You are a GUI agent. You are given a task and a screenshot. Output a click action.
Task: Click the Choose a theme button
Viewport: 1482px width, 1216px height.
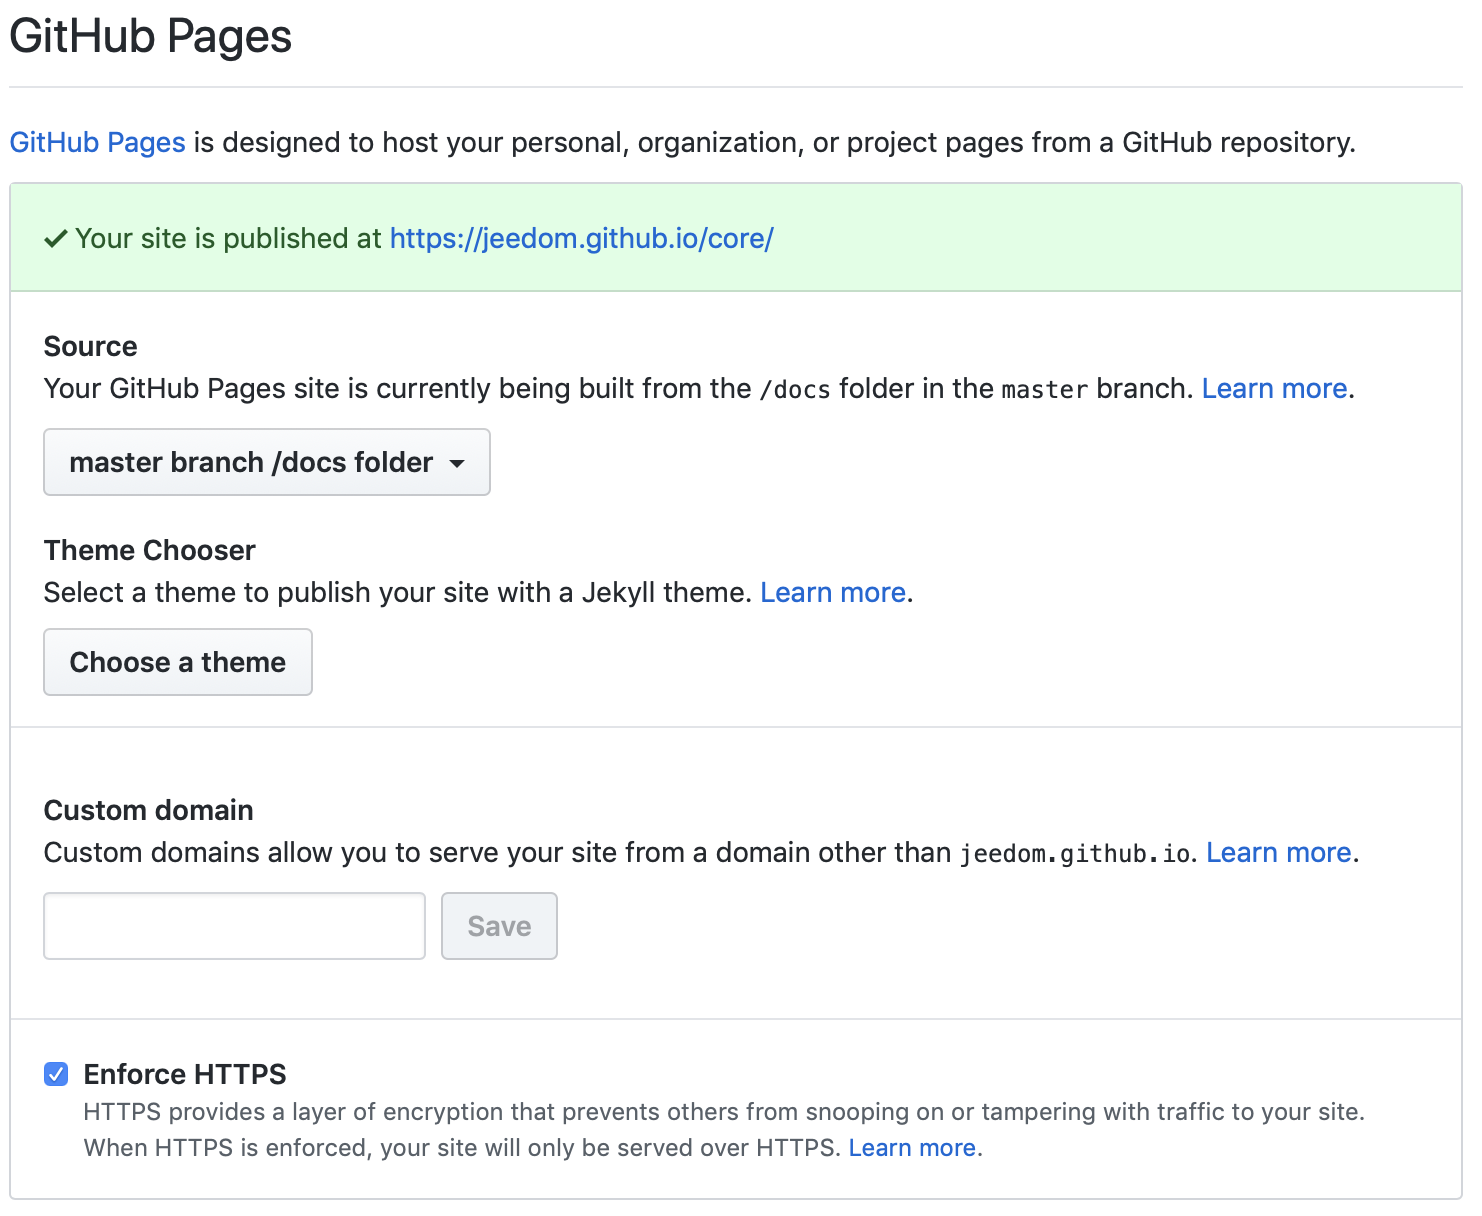tap(178, 662)
